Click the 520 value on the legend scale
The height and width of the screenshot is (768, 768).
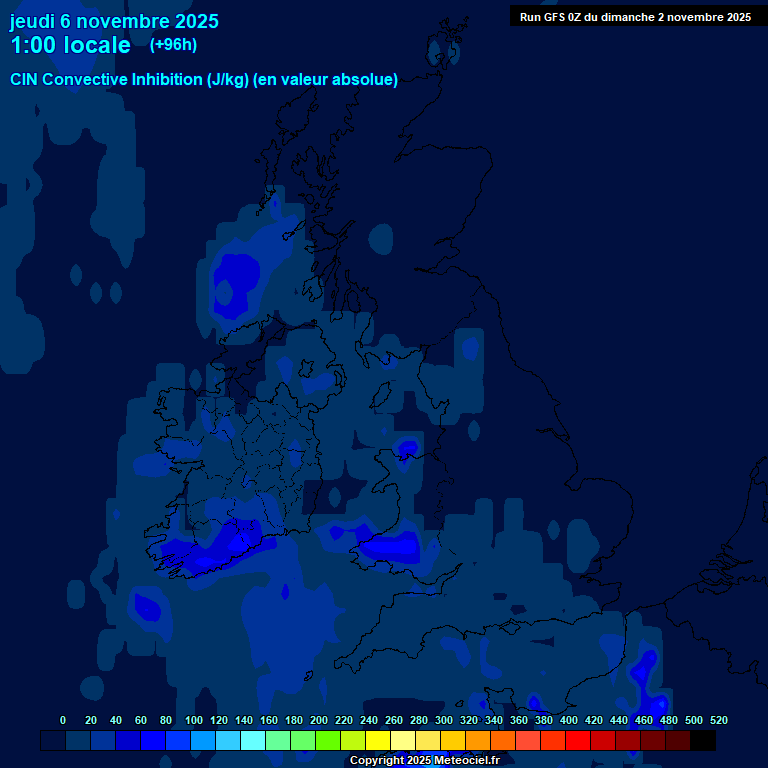(x=718, y=720)
